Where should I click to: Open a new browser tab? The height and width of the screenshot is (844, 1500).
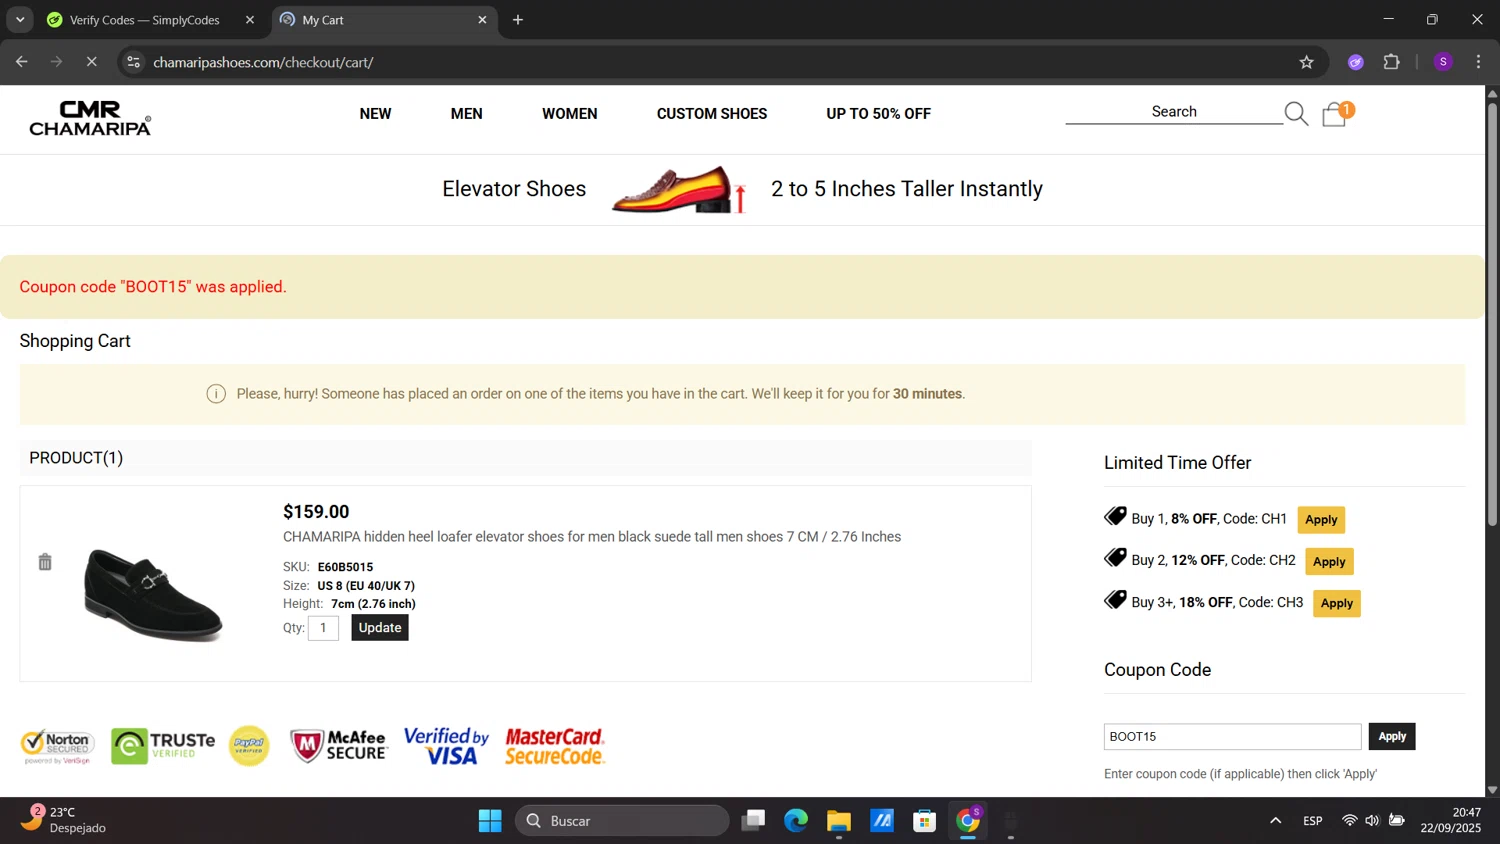tap(518, 20)
